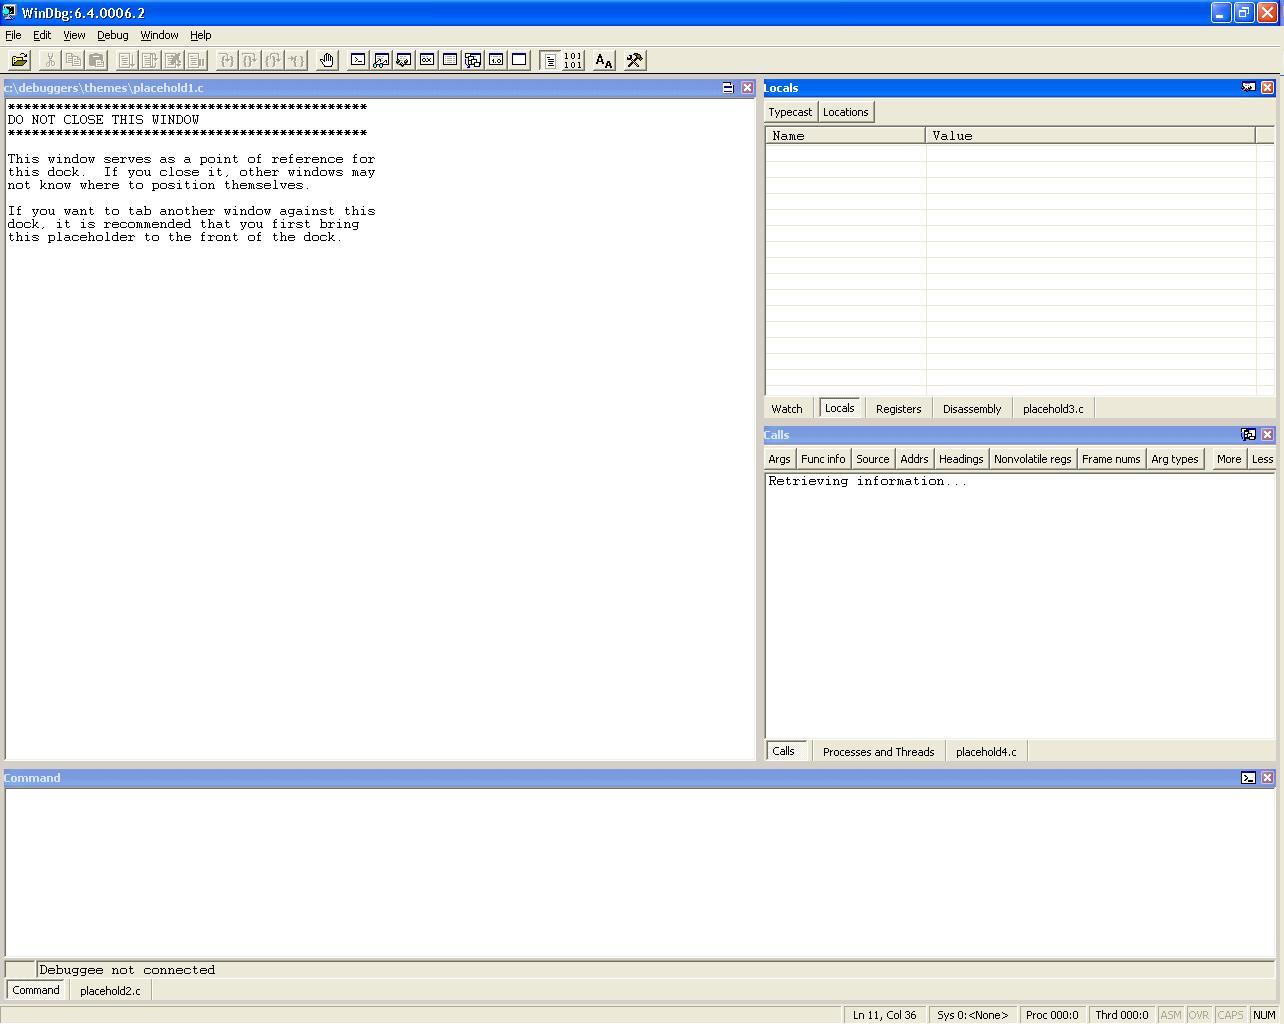Switch to the Processes and Threads tab
Image resolution: width=1284 pixels, height=1024 pixels.
(x=878, y=751)
